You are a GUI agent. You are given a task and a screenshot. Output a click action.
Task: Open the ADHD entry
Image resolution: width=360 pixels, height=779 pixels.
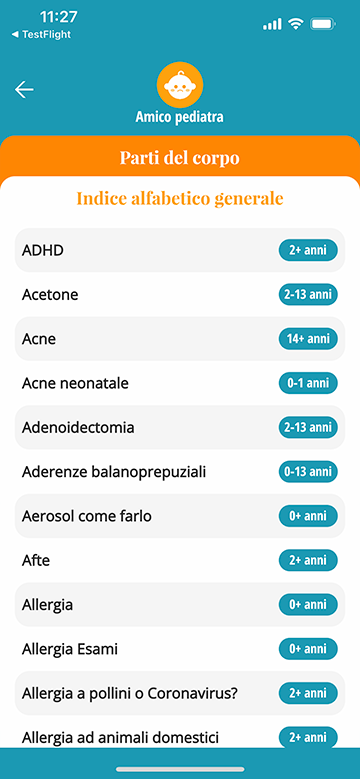click(x=180, y=250)
